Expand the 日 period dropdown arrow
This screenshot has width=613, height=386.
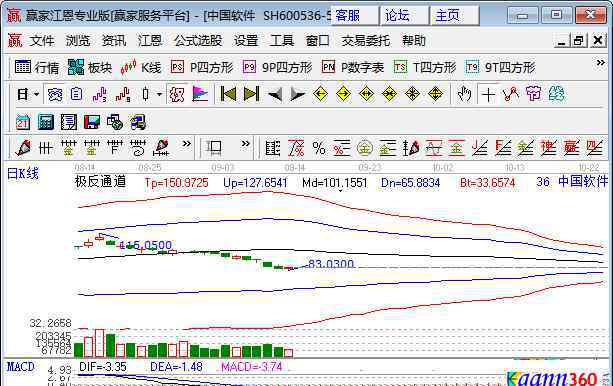point(37,95)
